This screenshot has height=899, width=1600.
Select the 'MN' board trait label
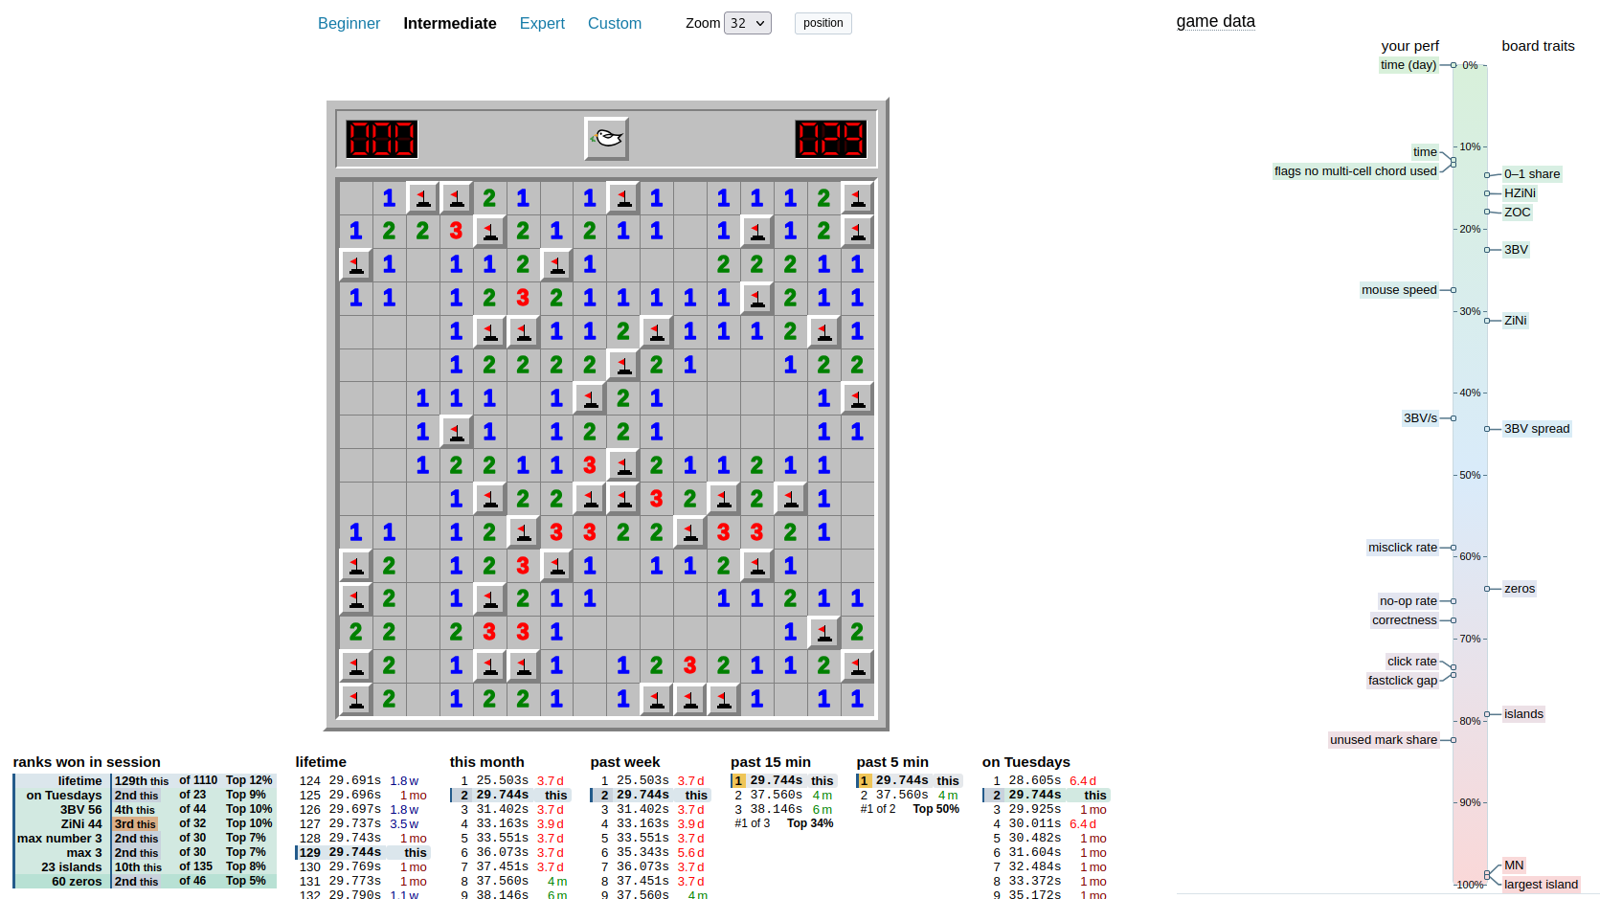click(1514, 866)
